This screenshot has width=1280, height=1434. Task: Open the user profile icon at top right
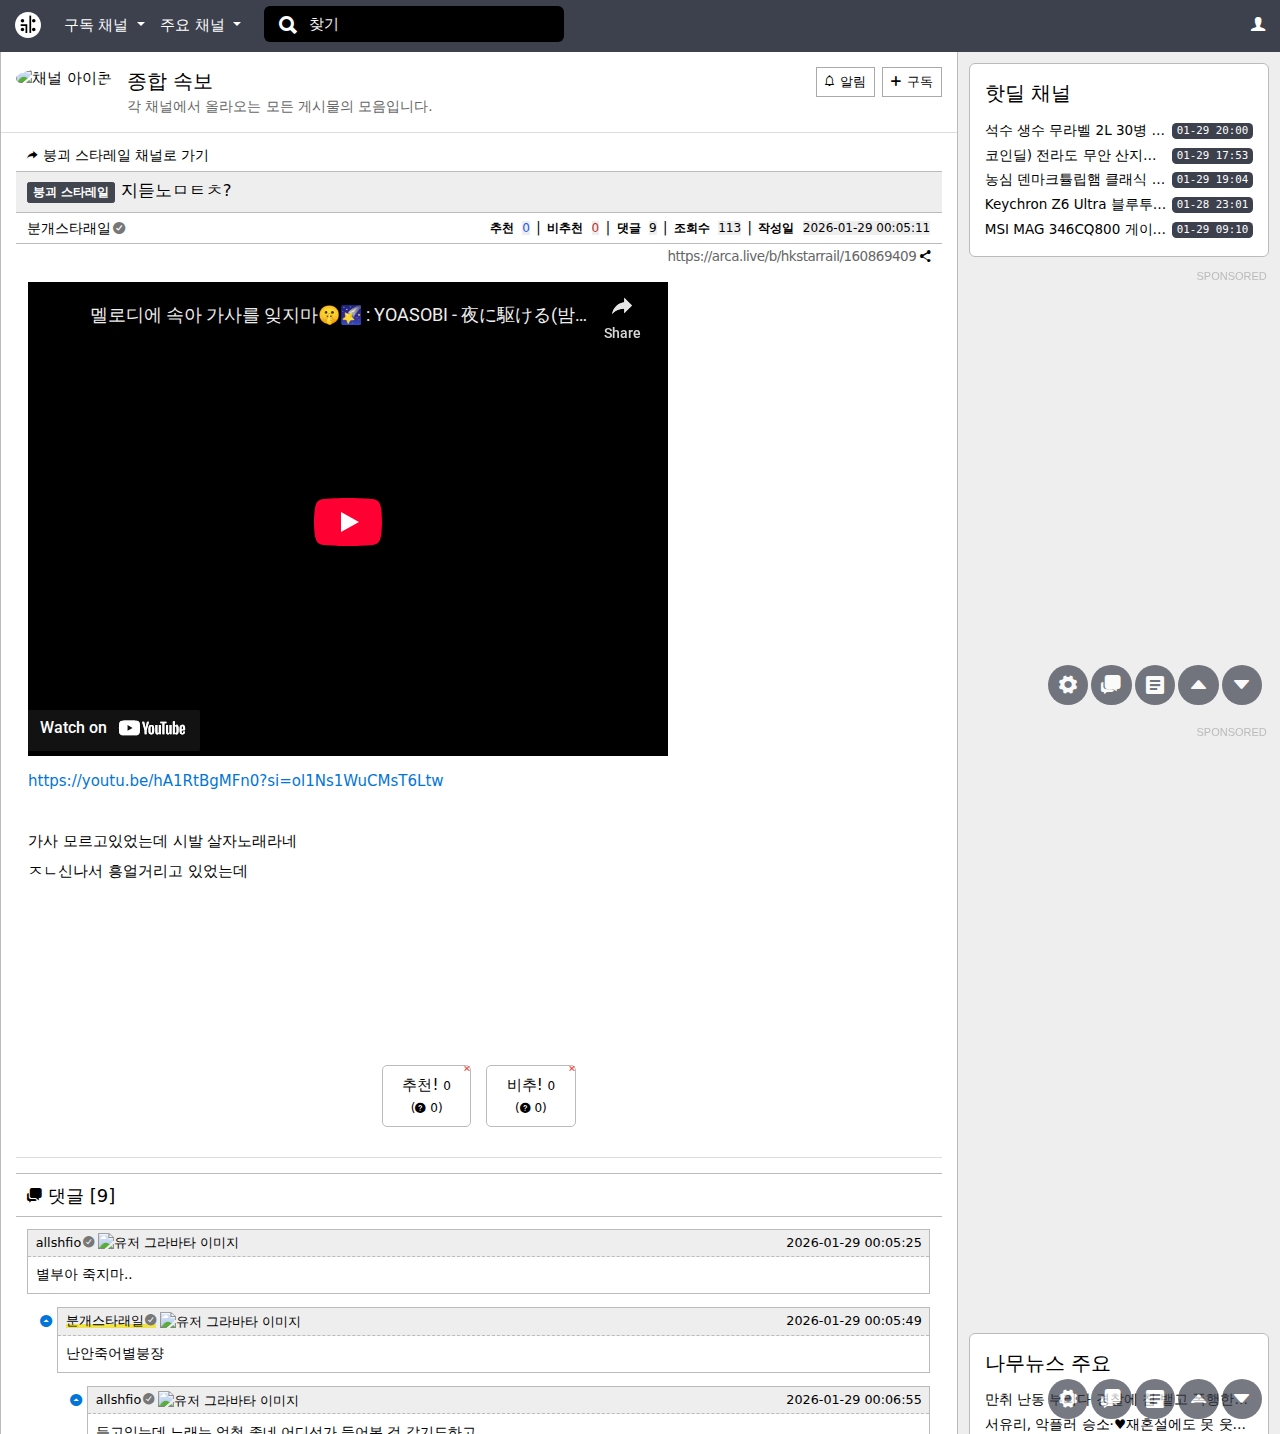coord(1258,25)
